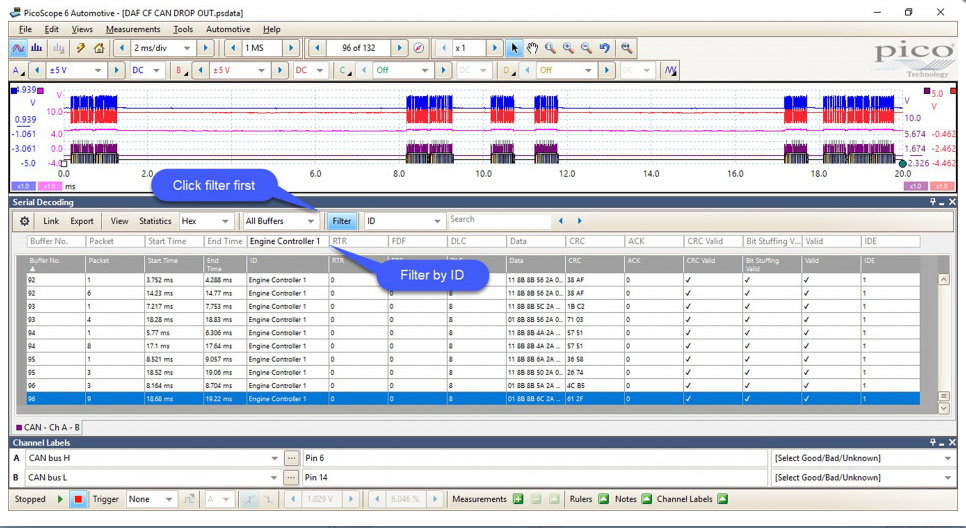Go to previous waveform buffer

[317, 48]
